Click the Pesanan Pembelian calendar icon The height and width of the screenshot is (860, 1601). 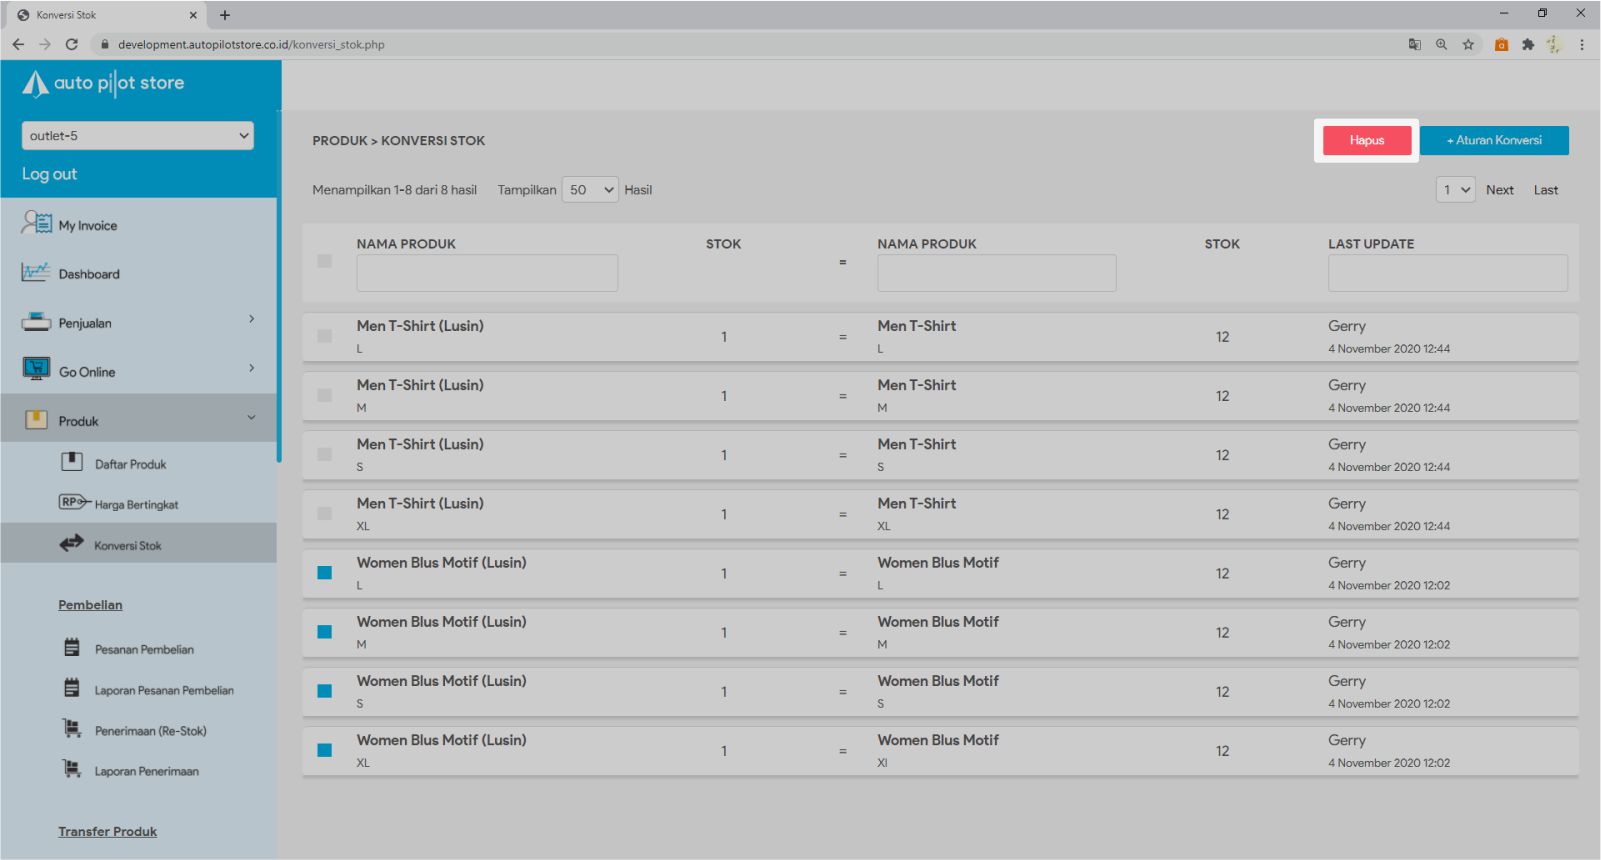pos(72,648)
